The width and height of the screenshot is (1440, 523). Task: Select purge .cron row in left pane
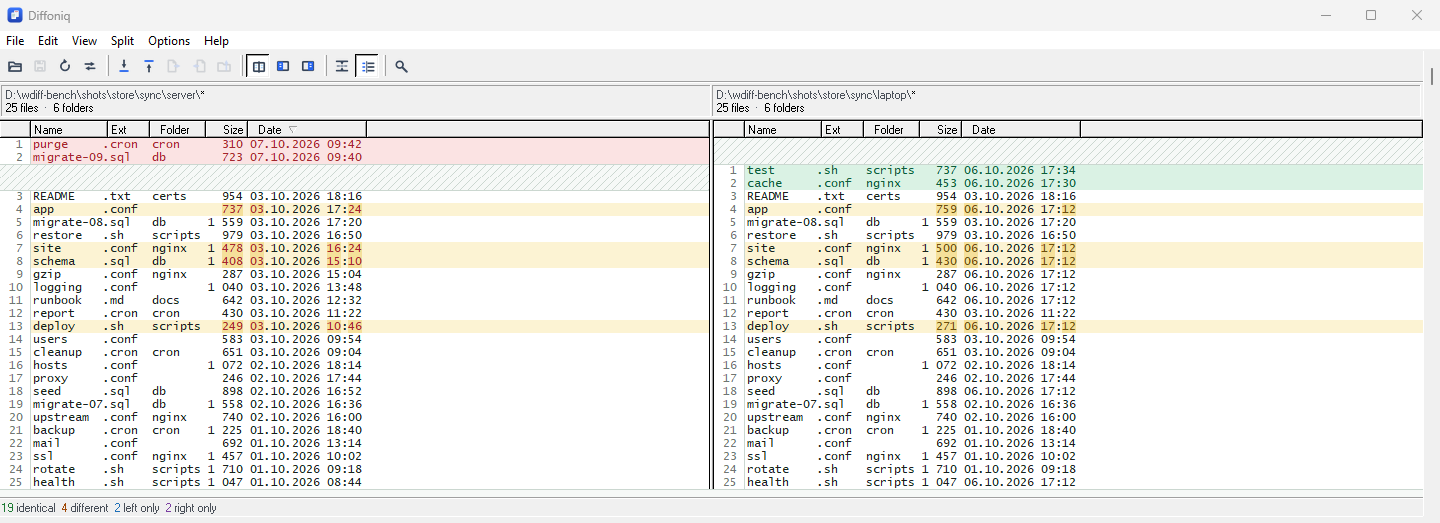(x=354, y=144)
